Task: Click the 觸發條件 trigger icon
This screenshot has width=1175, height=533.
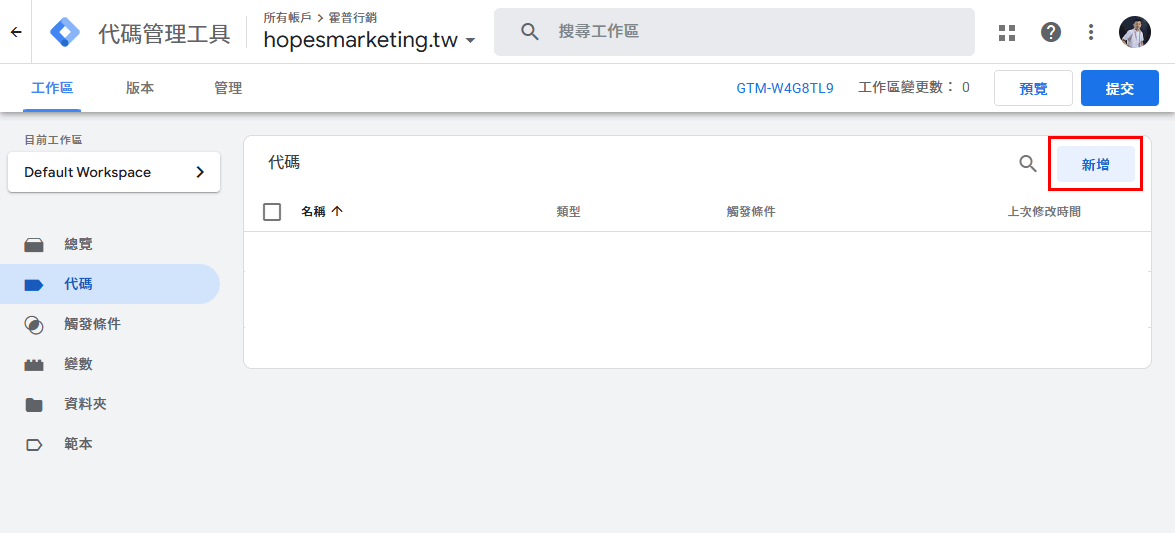Action: tap(34, 325)
